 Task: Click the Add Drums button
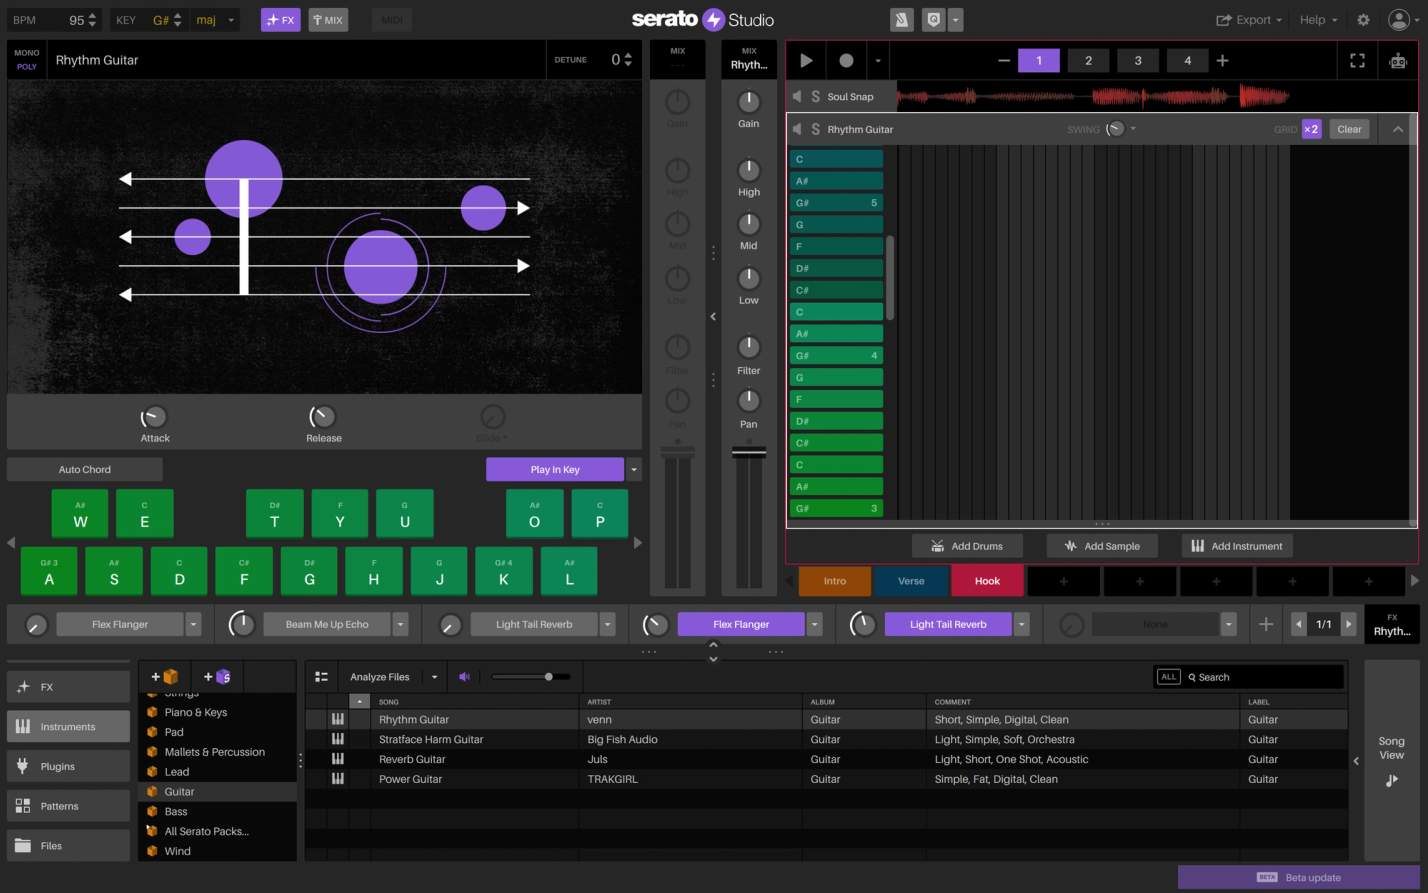click(967, 545)
